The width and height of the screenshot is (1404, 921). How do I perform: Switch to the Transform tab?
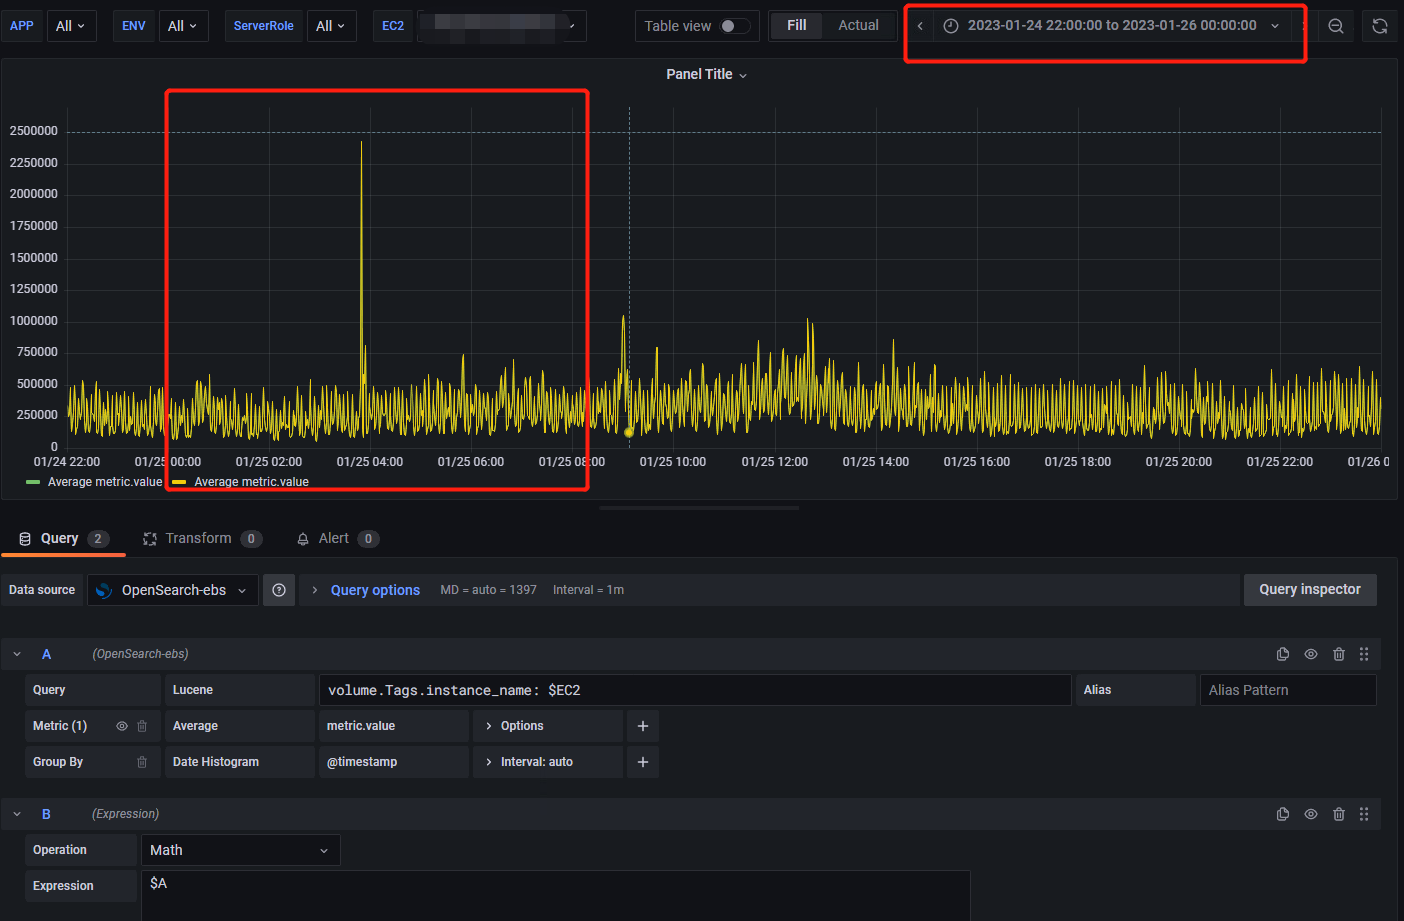point(199,538)
